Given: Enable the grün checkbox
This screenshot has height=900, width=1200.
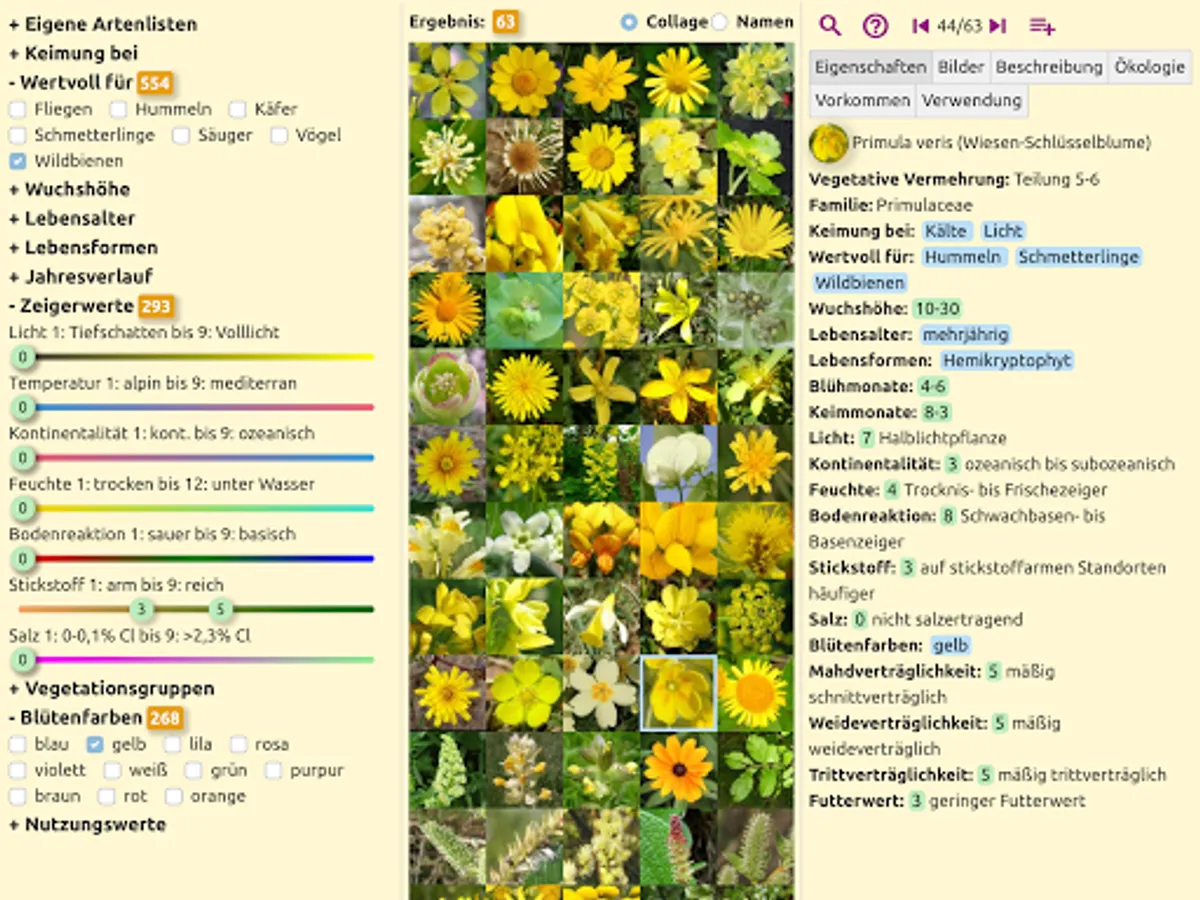Looking at the screenshot, I should [x=195, y=770].
